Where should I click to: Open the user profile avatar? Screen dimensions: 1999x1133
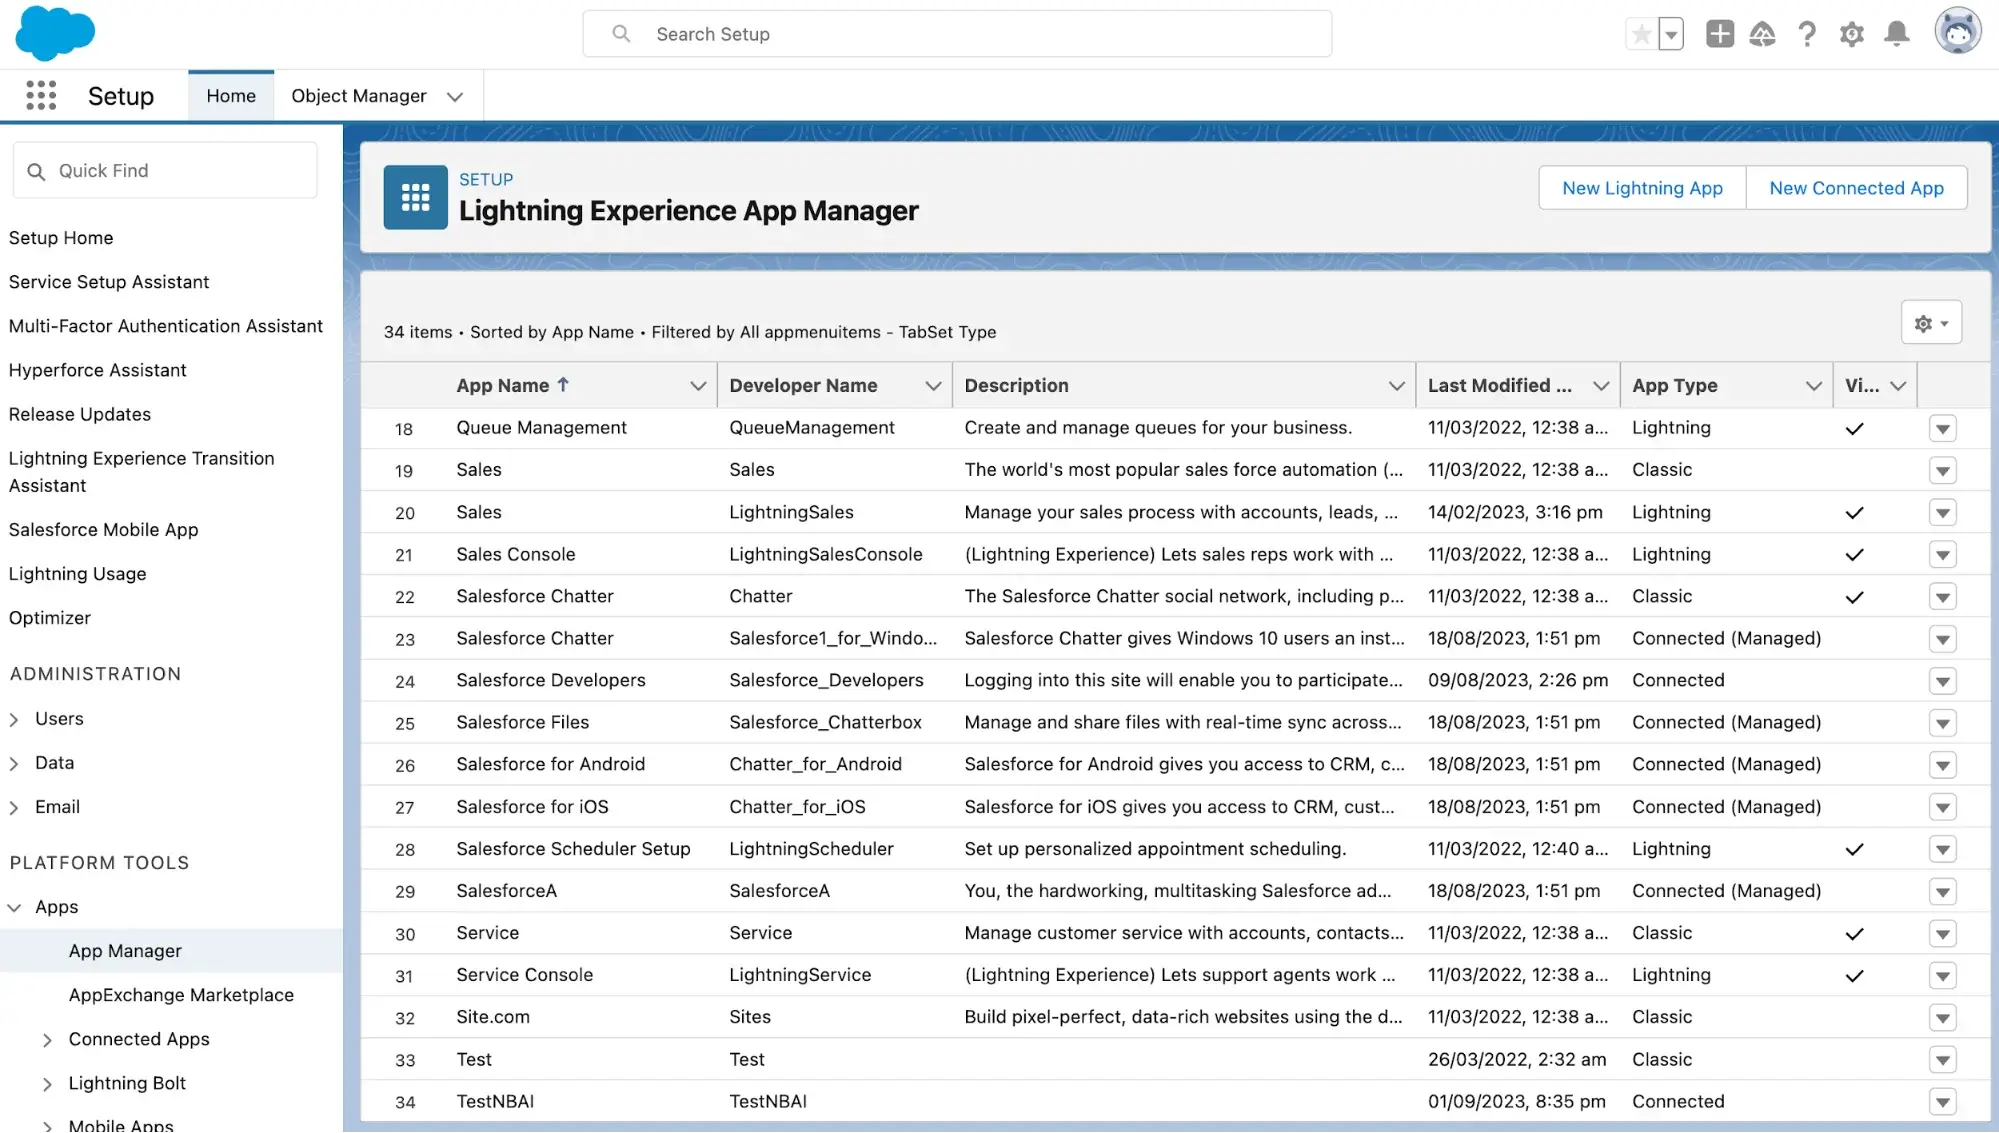[1957, 32]
